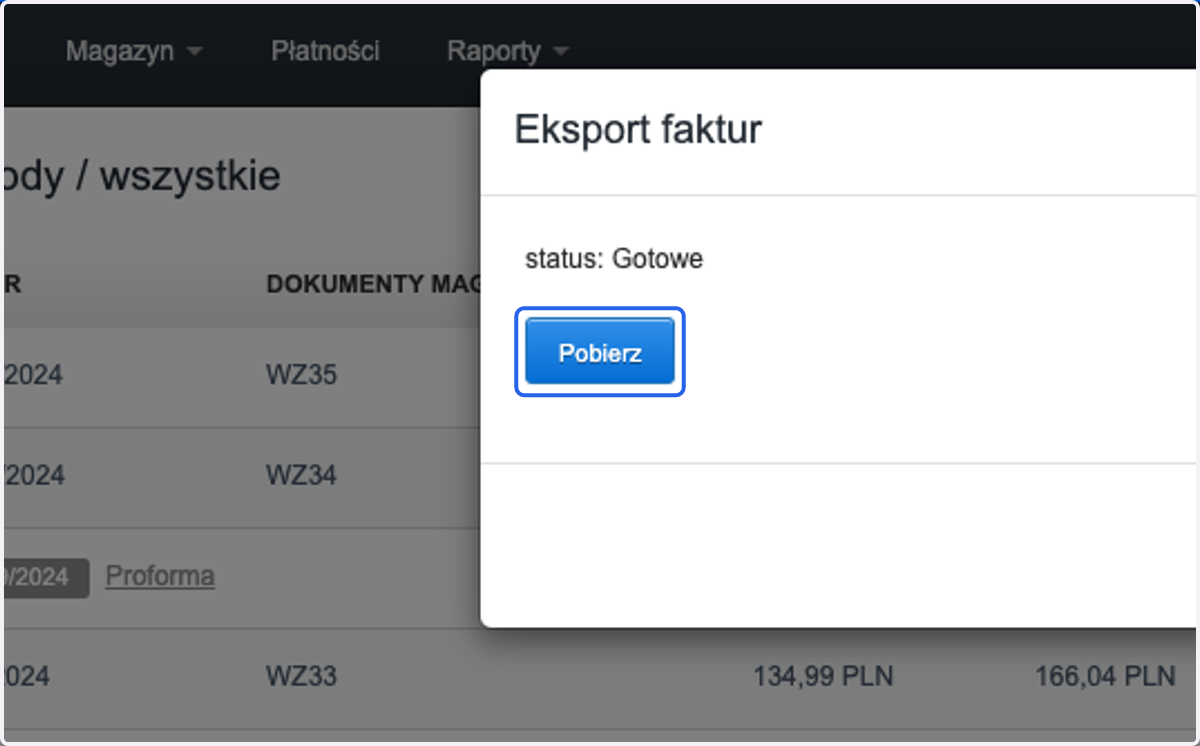Select the 166,04 PLN gross amount
The height and width of the screenshot is (746, 1200).
click(1105, 677)
